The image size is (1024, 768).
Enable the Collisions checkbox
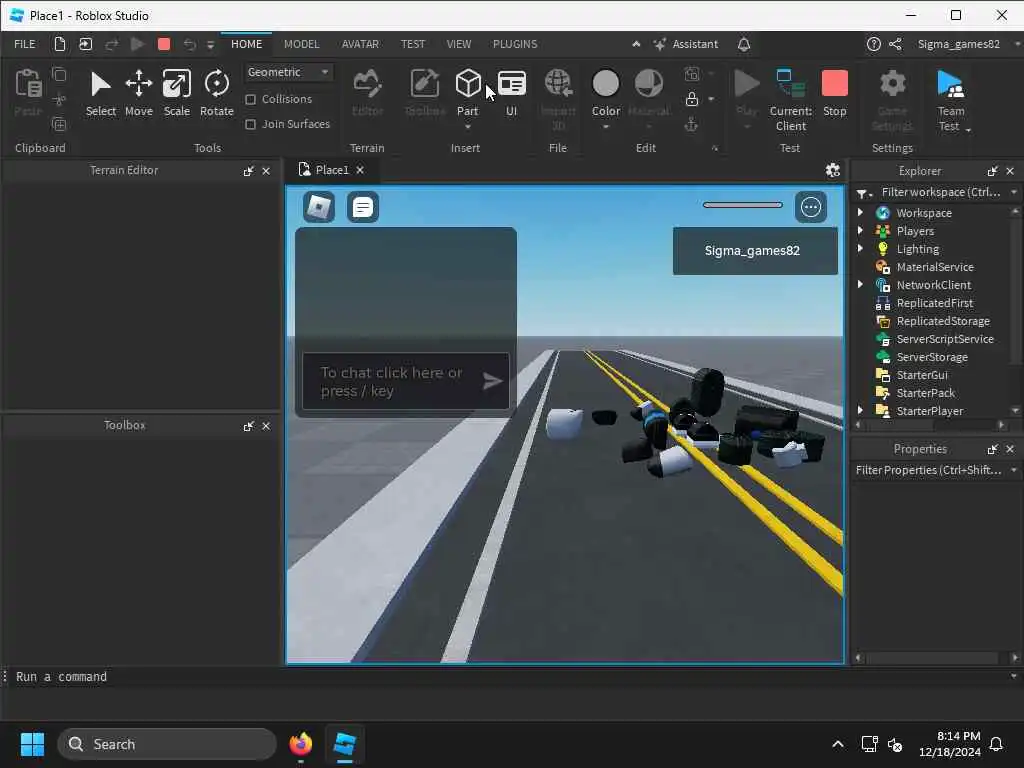[250, 99]
